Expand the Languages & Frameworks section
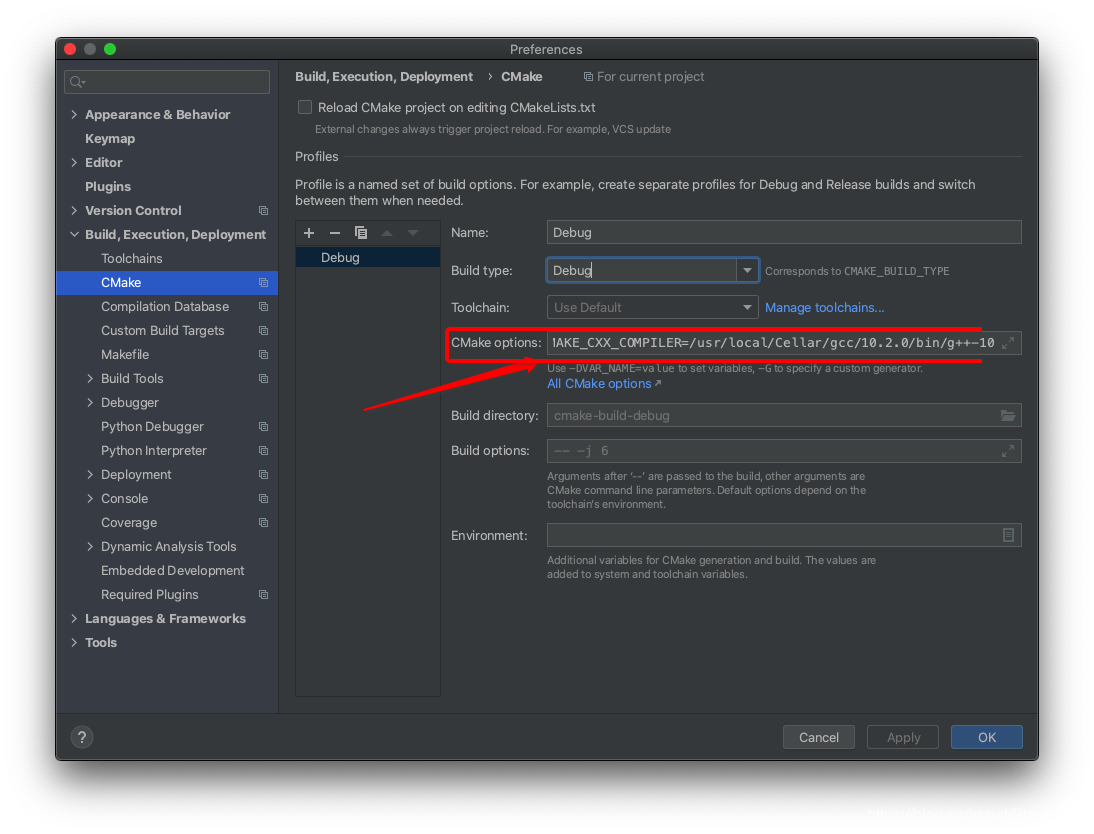This screenshot has width=1094, height=834. tap(74, 618)
